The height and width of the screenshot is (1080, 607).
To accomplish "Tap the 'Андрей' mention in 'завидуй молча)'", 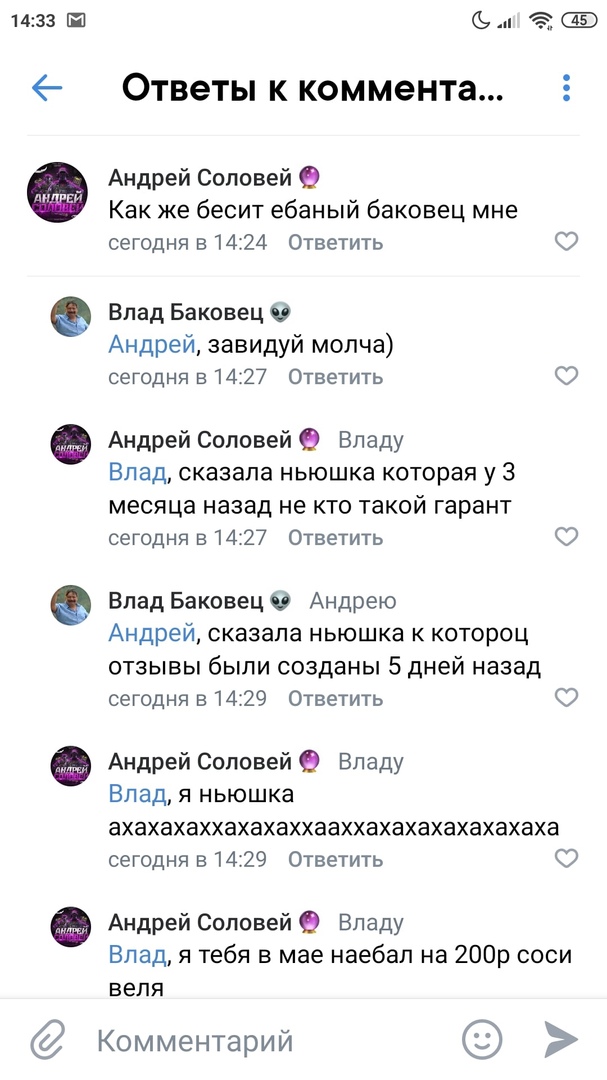I will [151, 345].
